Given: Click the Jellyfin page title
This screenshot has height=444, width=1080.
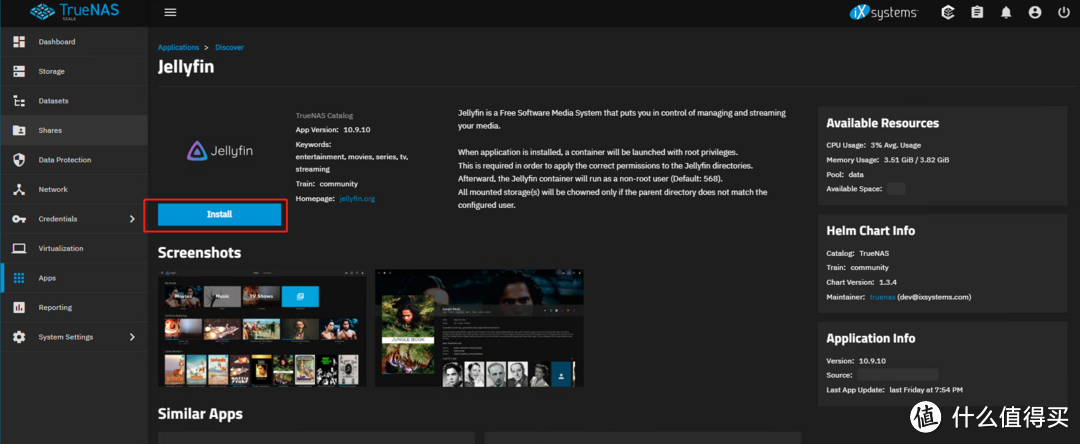Looking at the screenshot, I should click(186, 69).
